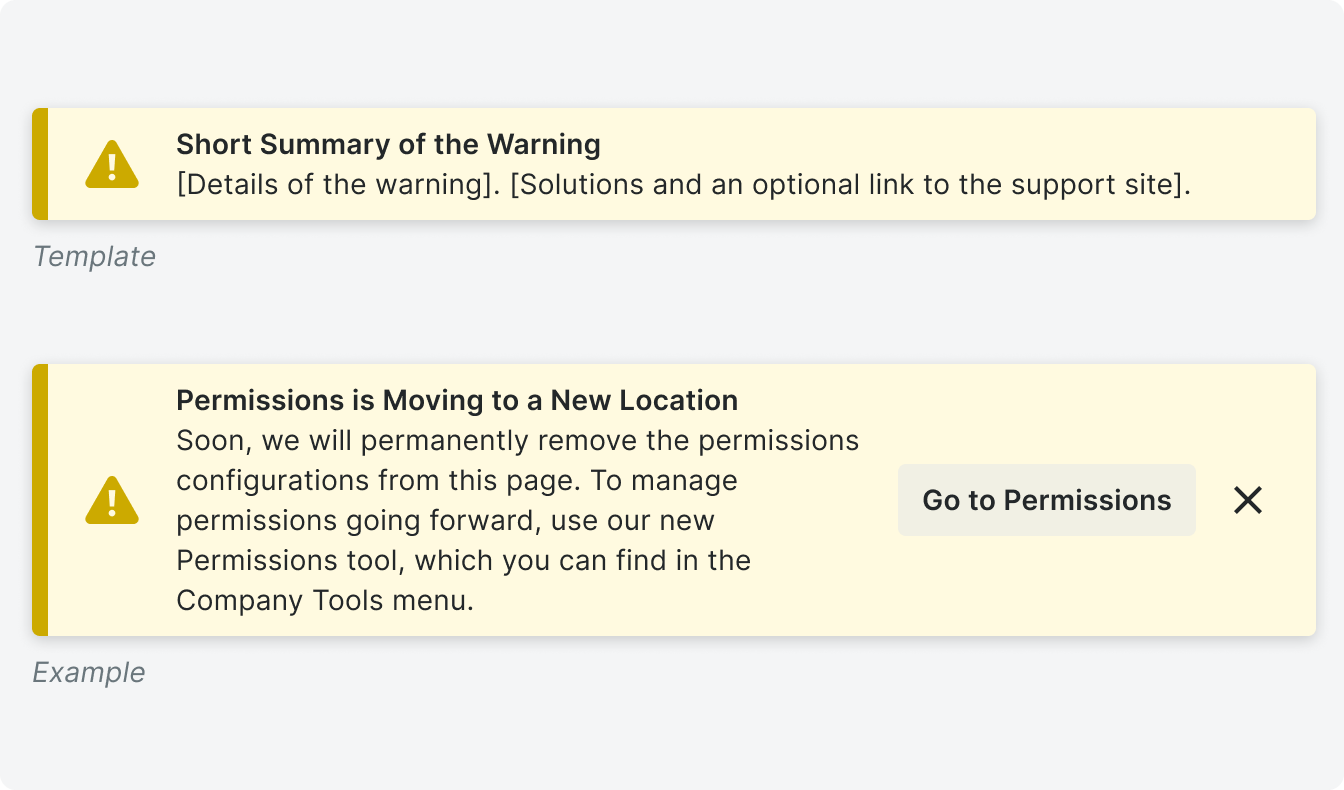Click the warning triangle icon in Template banner
This screenshot has width=1344, height=790.
click(112, 164)
